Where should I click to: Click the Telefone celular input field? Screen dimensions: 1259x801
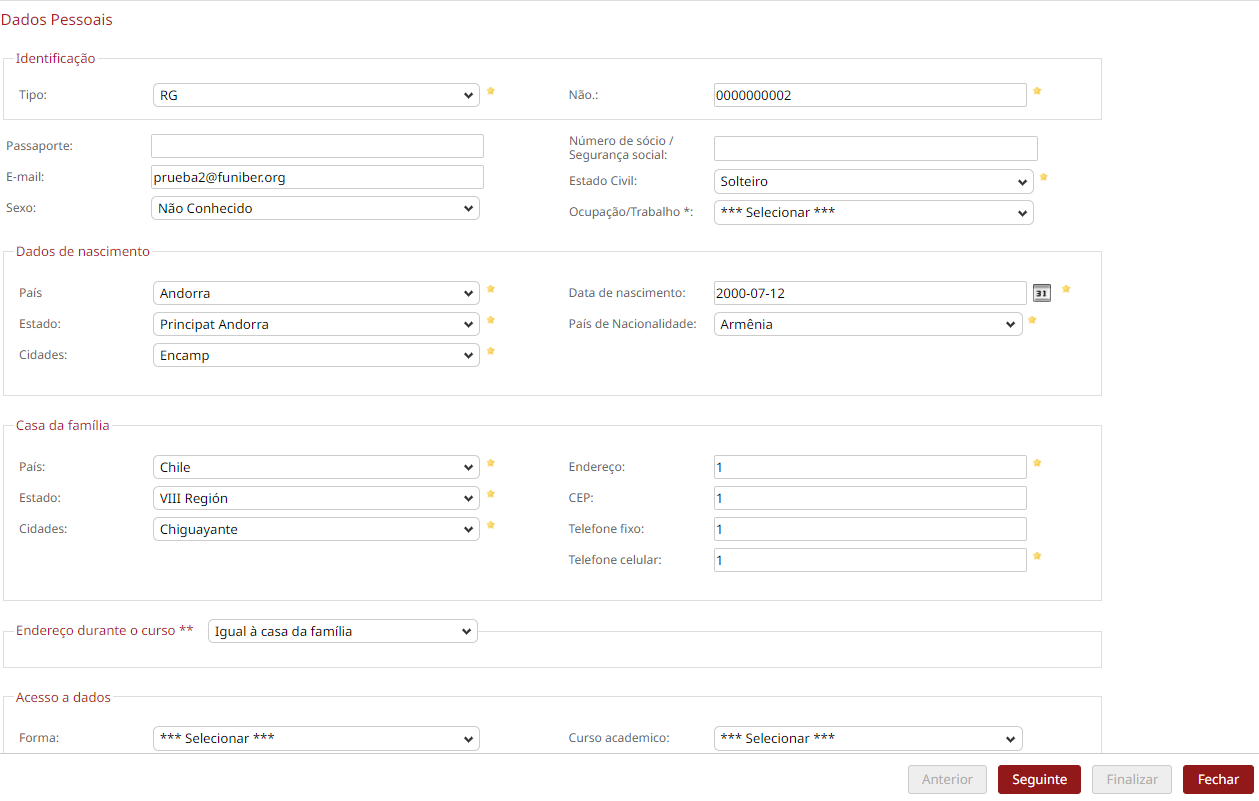[869, 560]
